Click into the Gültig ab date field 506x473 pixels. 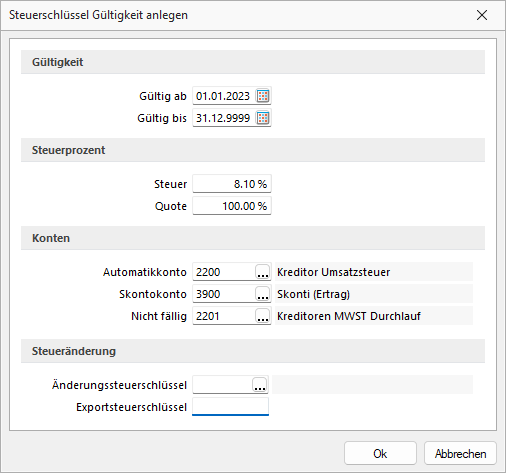click(x=224, y=96)
